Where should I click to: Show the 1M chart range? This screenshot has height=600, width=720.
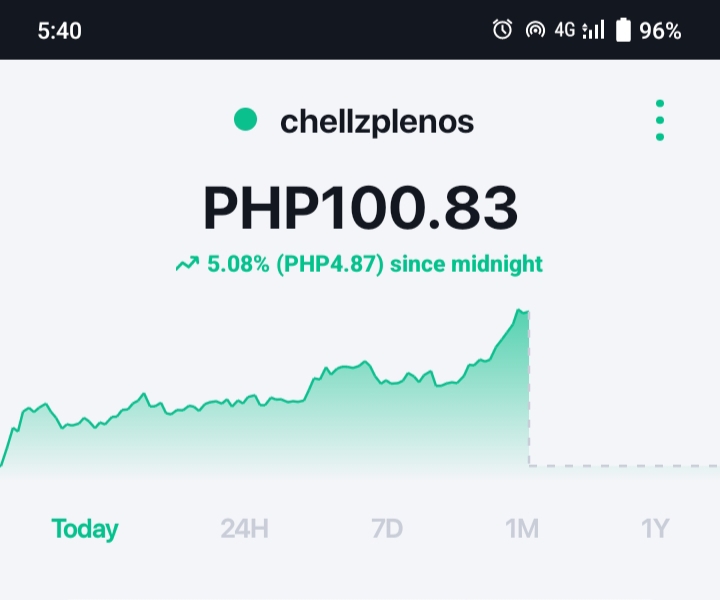[522, 529]
